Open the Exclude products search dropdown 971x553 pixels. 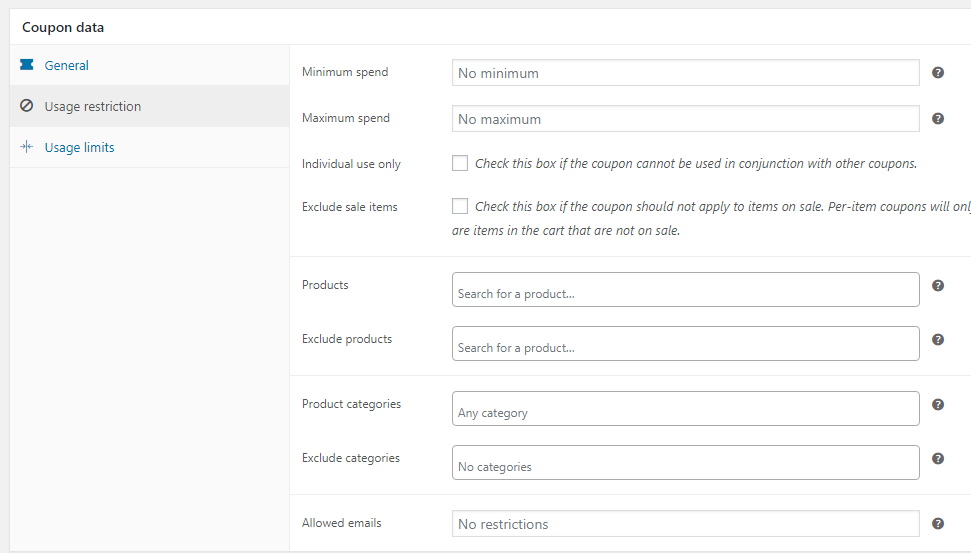point(686,344)
